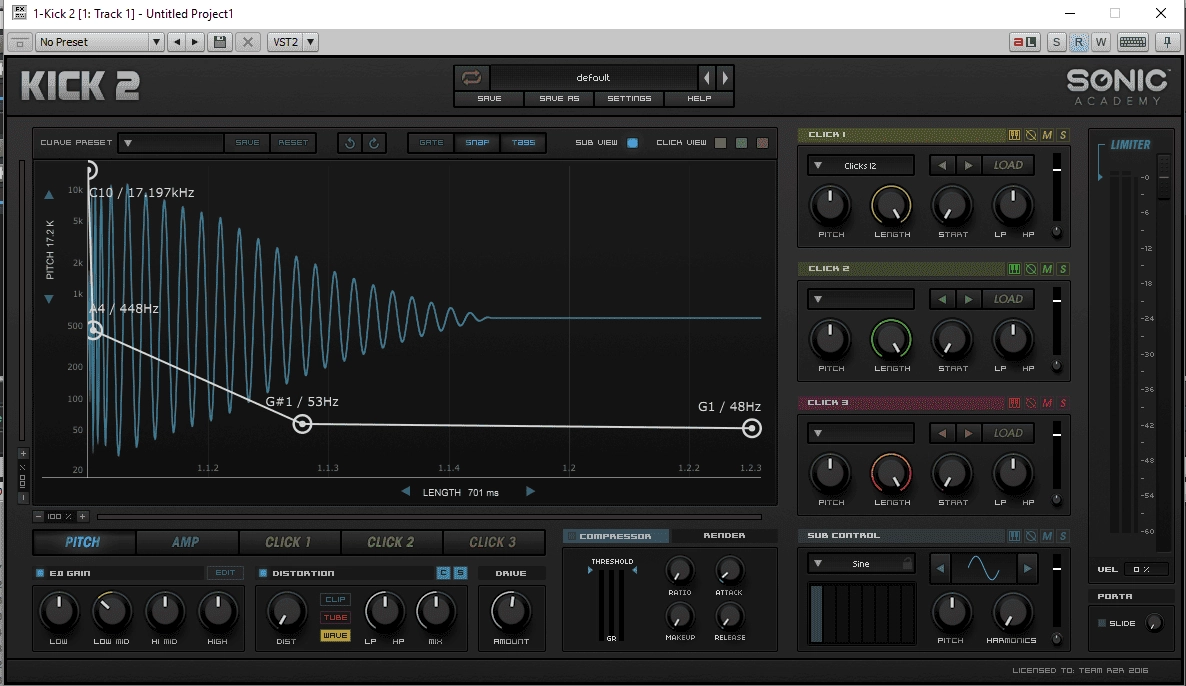Pin the plugin window with pin icon
The height and width of the screenshot is (686, 1186).
[1168, 42]
